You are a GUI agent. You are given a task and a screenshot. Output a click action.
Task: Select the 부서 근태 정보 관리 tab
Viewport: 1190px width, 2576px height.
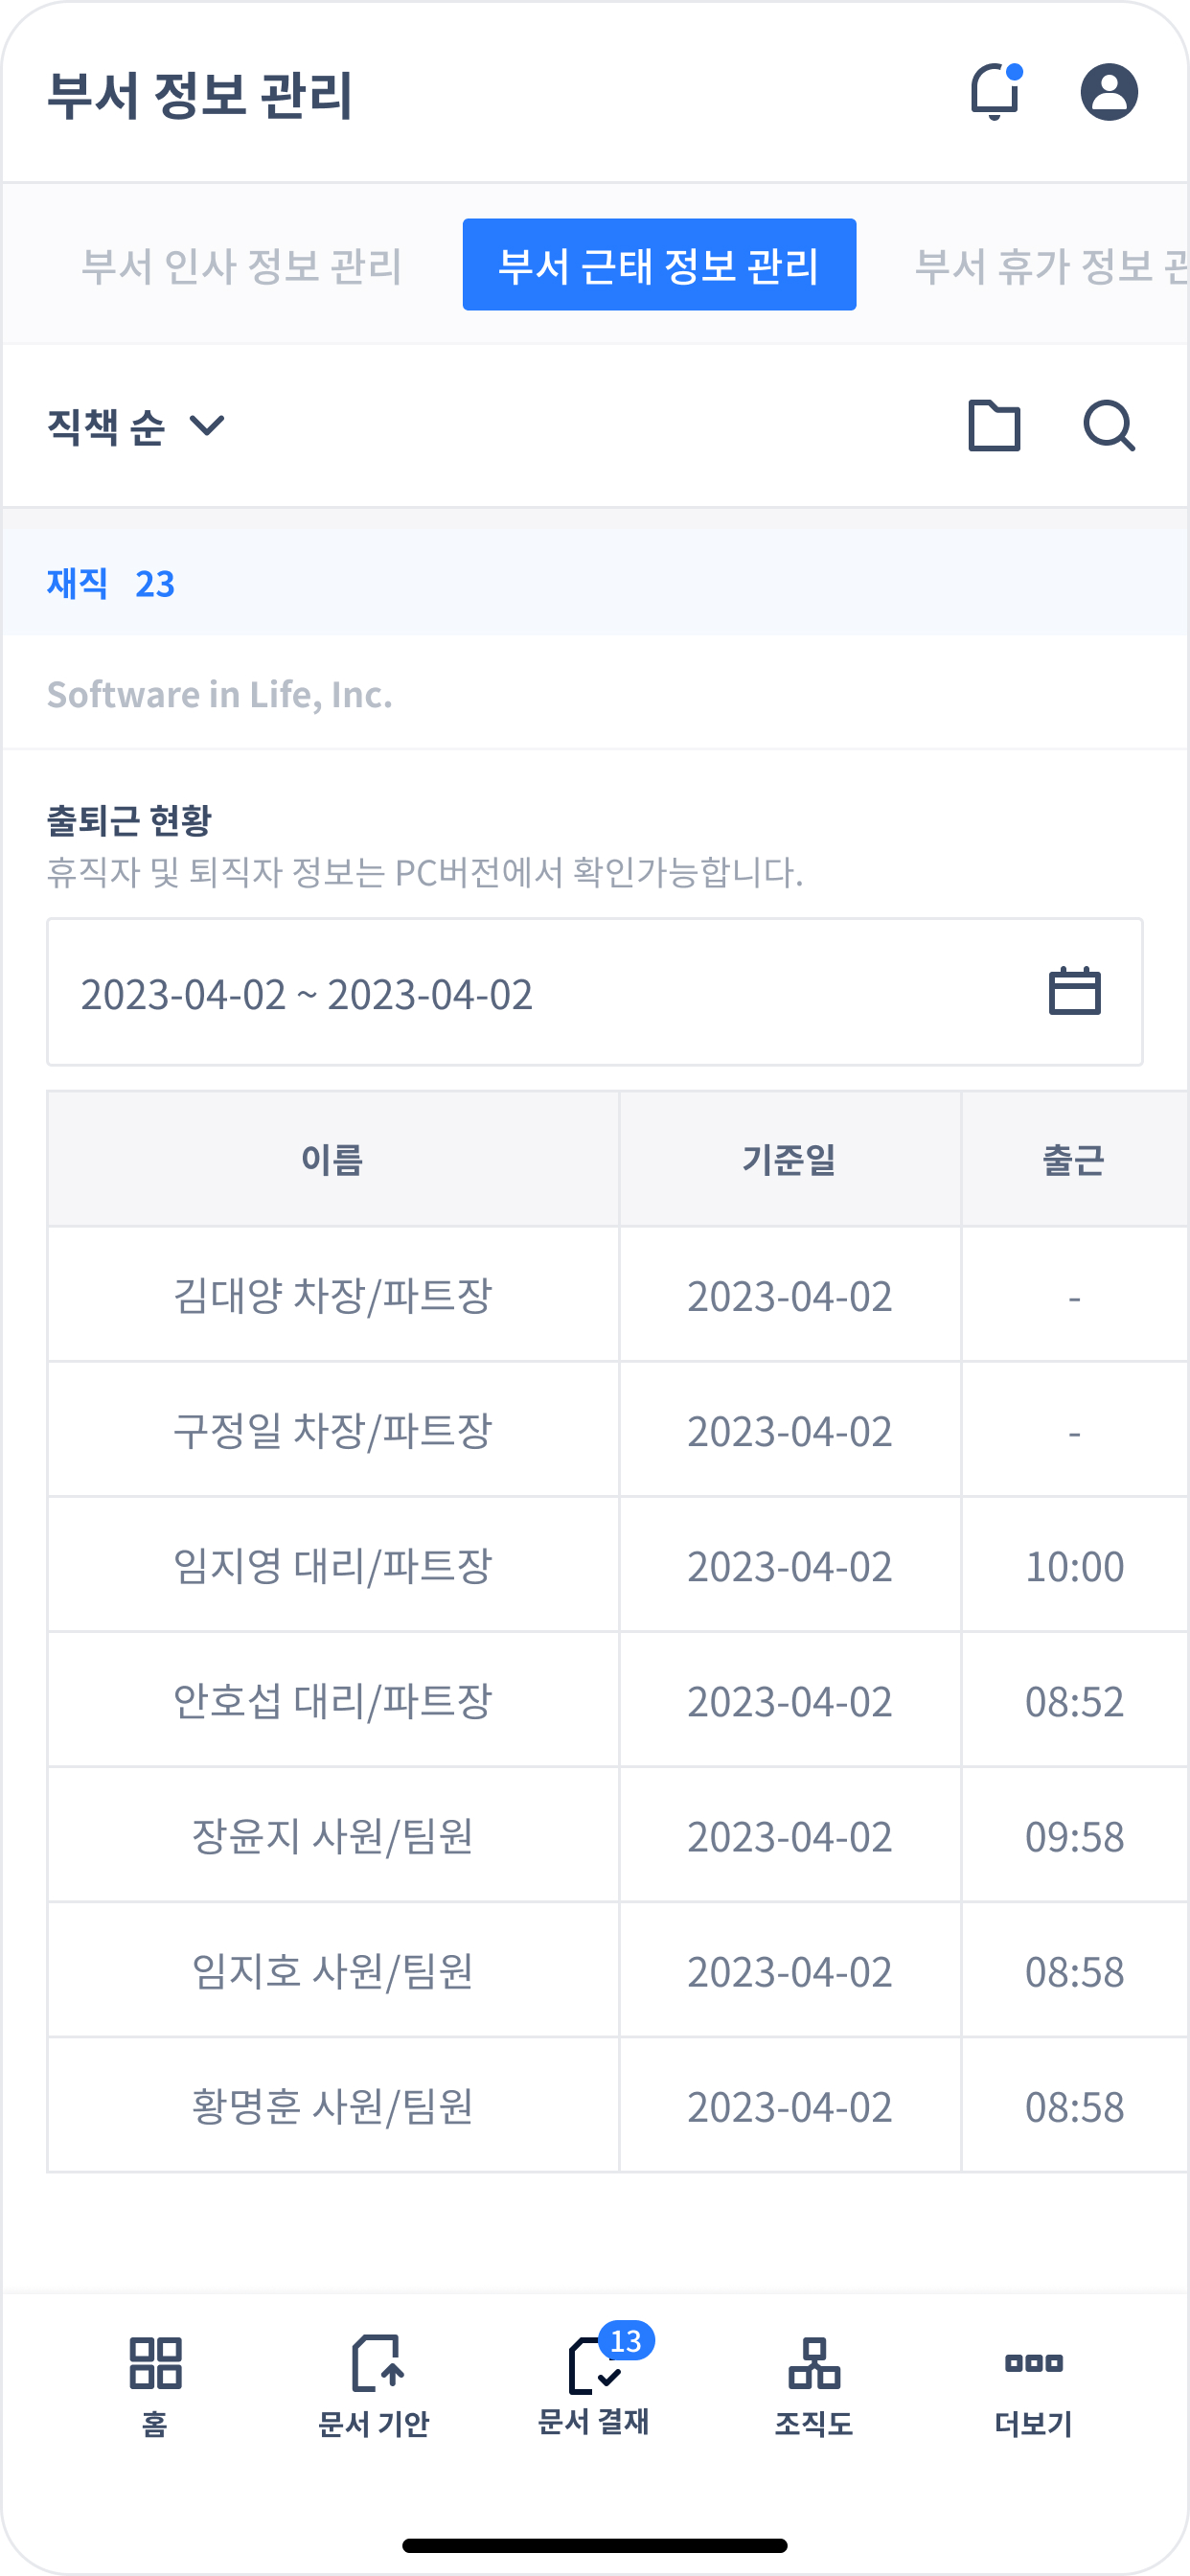click(x=659, y=265)
